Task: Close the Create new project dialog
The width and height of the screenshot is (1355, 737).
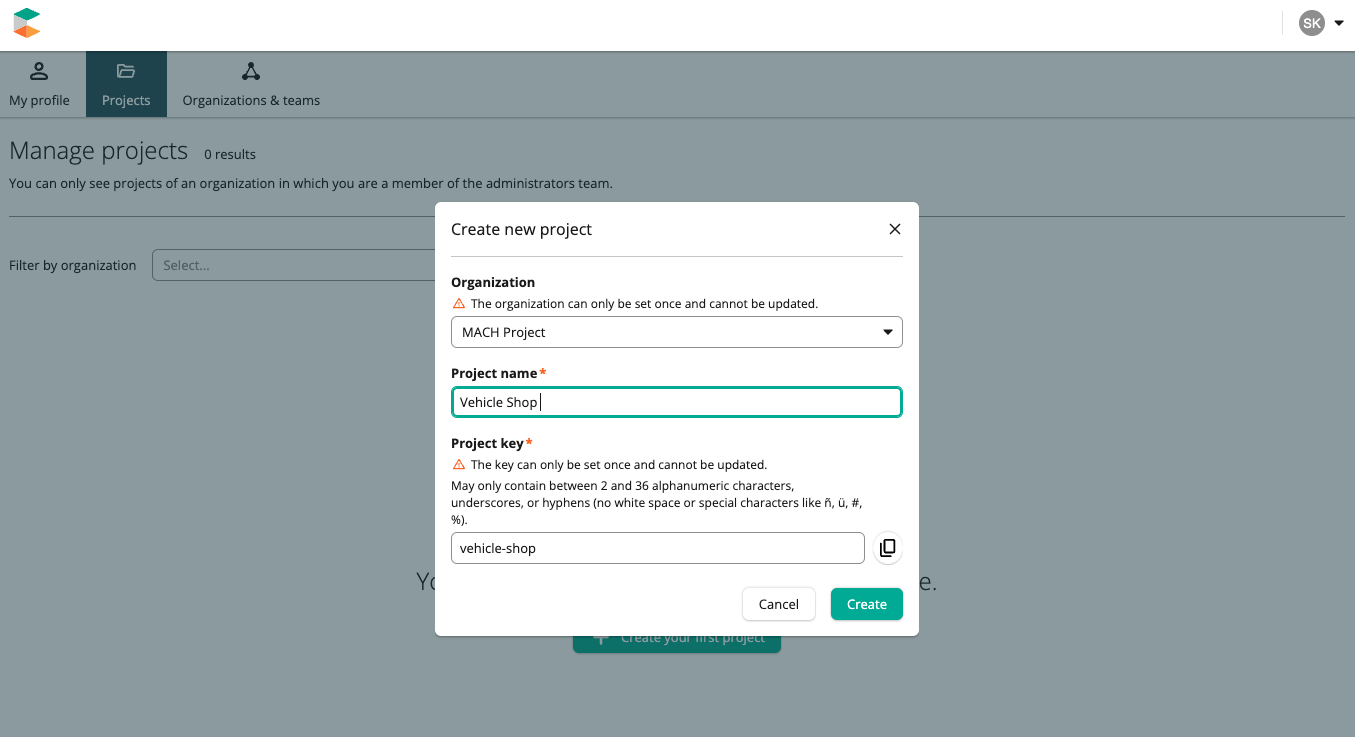Action: pos(894,229)
